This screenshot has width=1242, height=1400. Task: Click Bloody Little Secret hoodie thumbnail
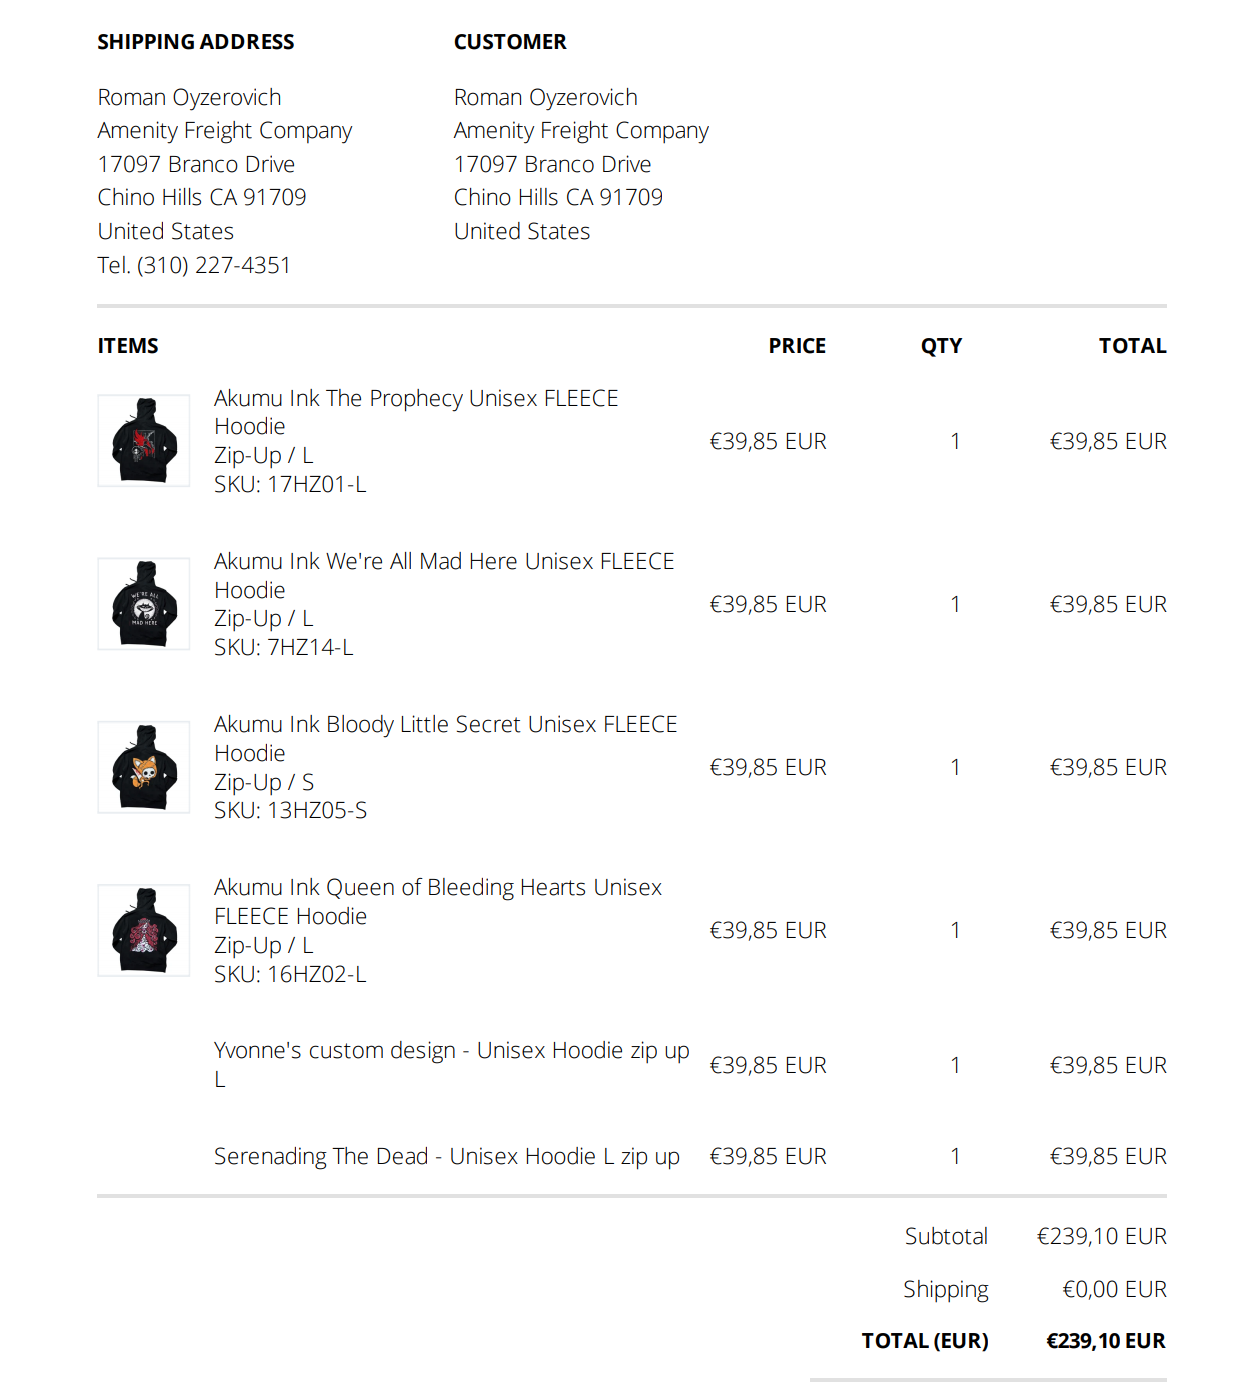144,767
